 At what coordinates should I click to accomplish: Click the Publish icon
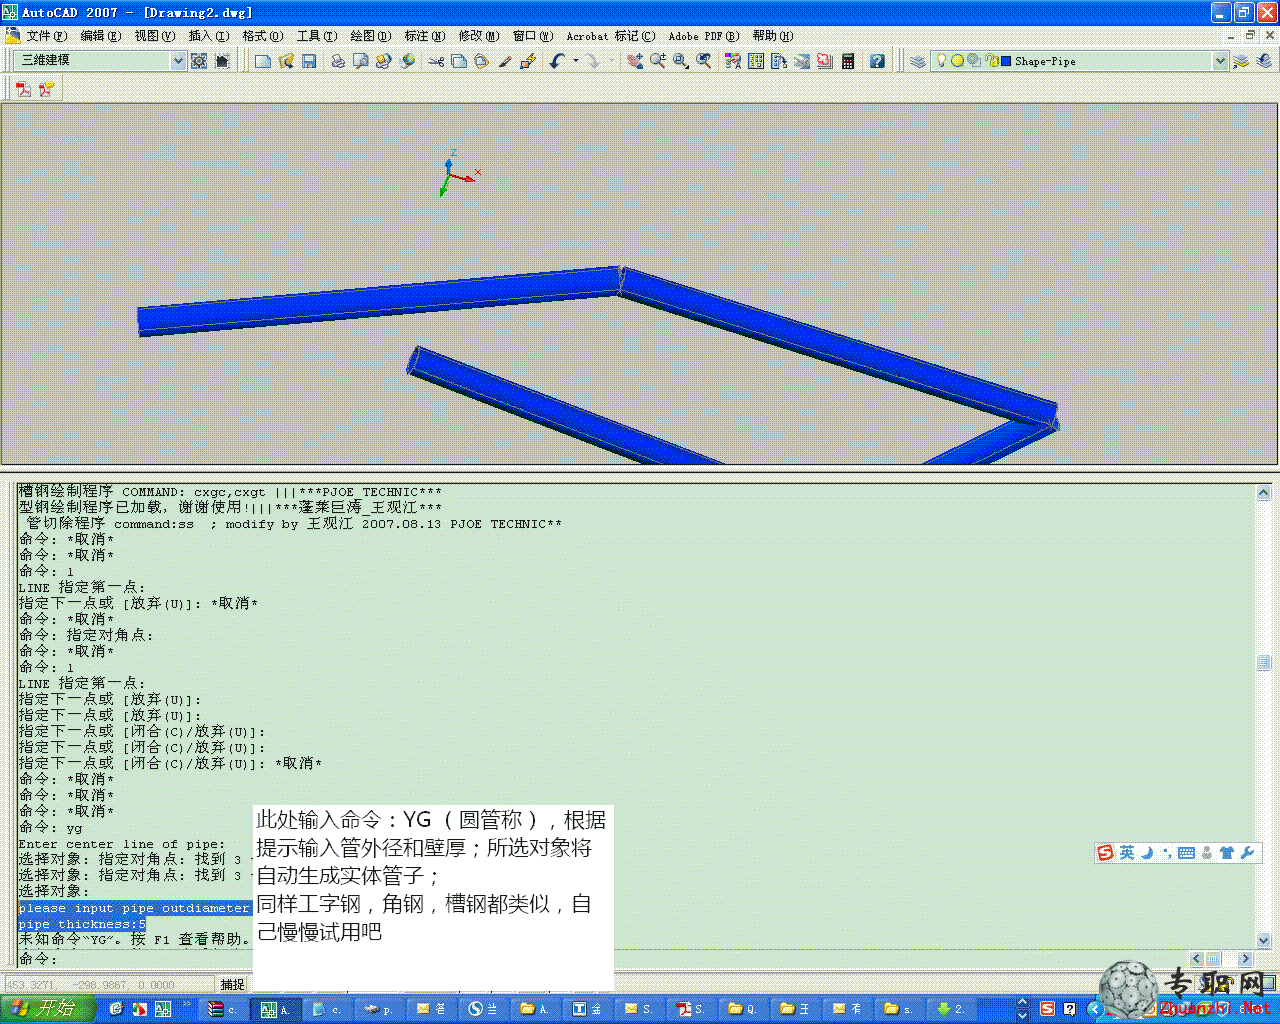click(x=384, y=61)
